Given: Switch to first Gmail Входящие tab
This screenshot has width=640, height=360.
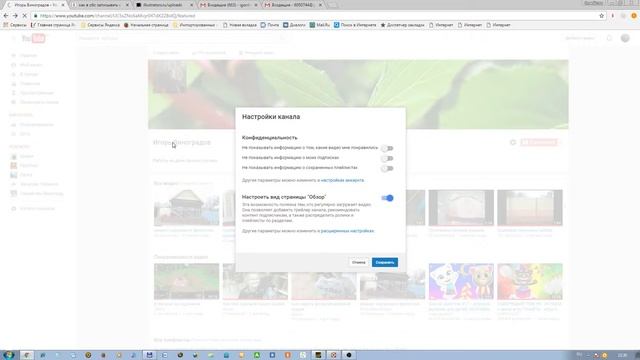Looking at the screenshot, I should coord(228,5).
